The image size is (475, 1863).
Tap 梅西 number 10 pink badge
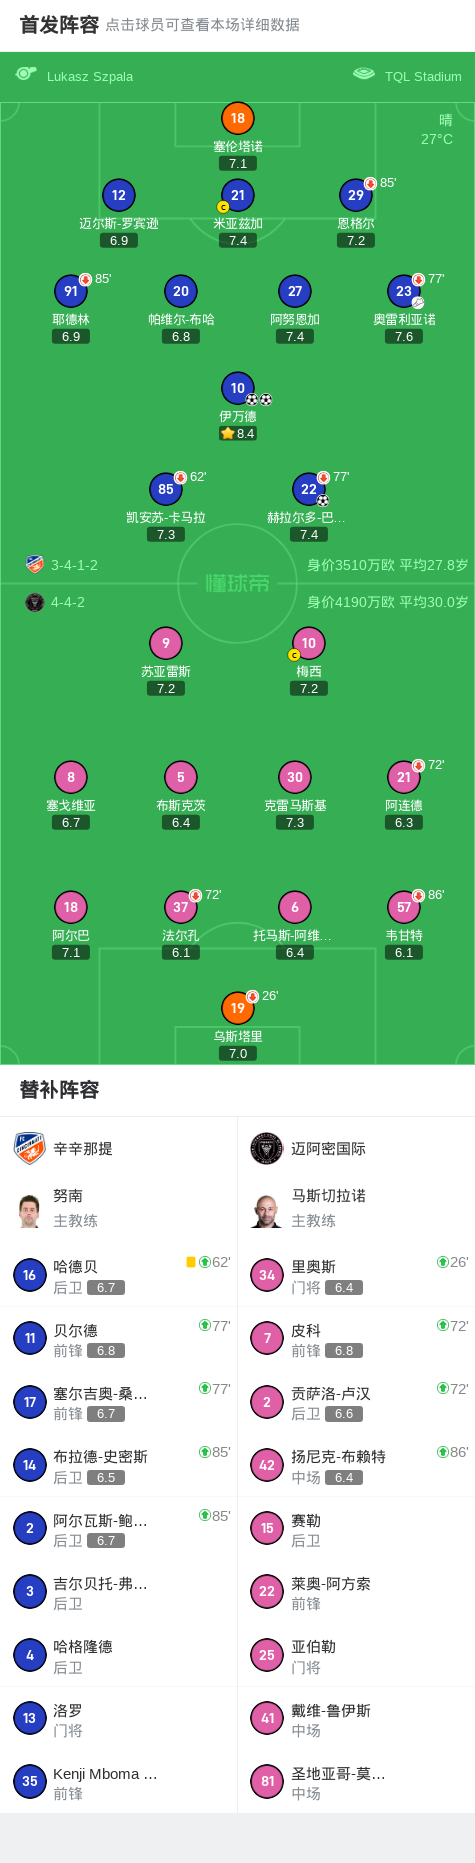point(309,643)
